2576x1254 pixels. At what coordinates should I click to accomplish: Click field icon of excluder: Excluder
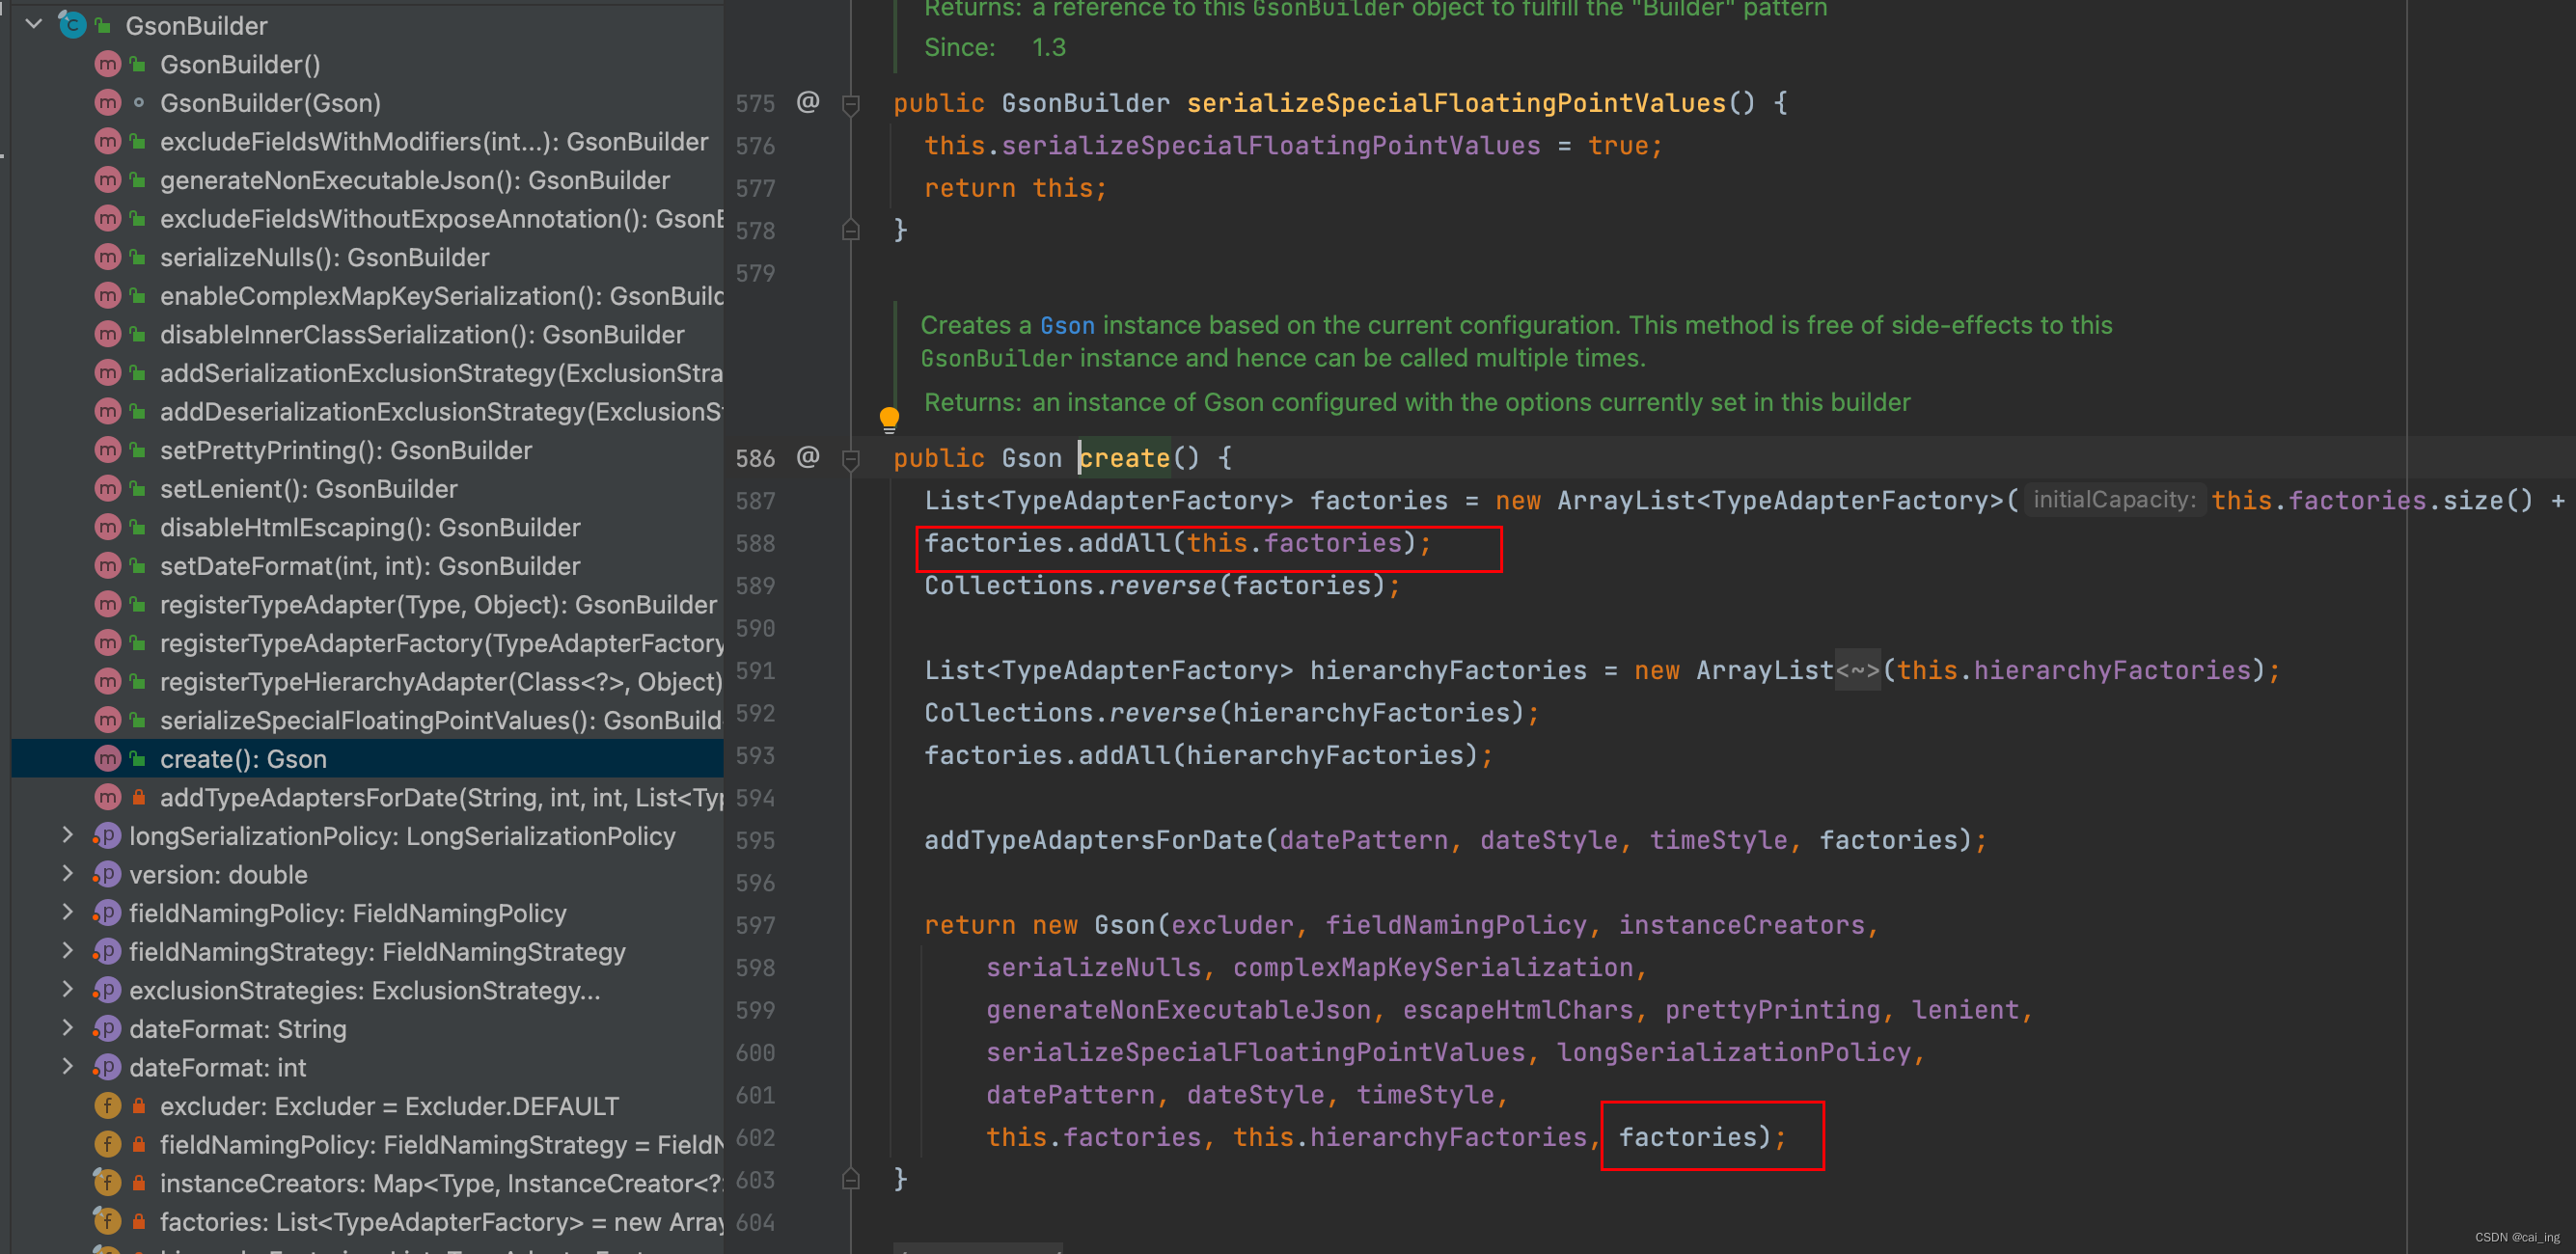(108, 1105)
